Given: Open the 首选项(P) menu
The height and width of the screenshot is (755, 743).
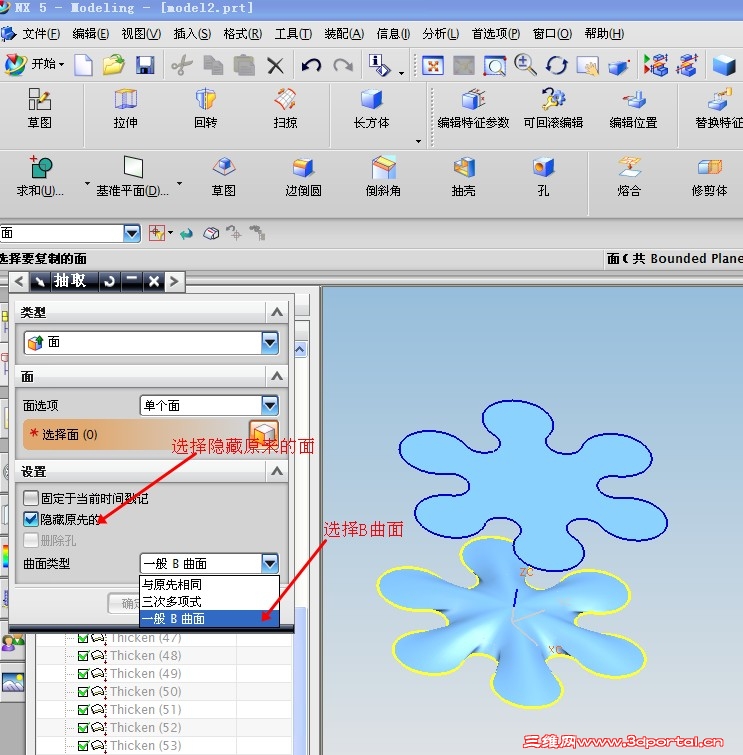Looking at the screenshot, I should tap(496, 34).
